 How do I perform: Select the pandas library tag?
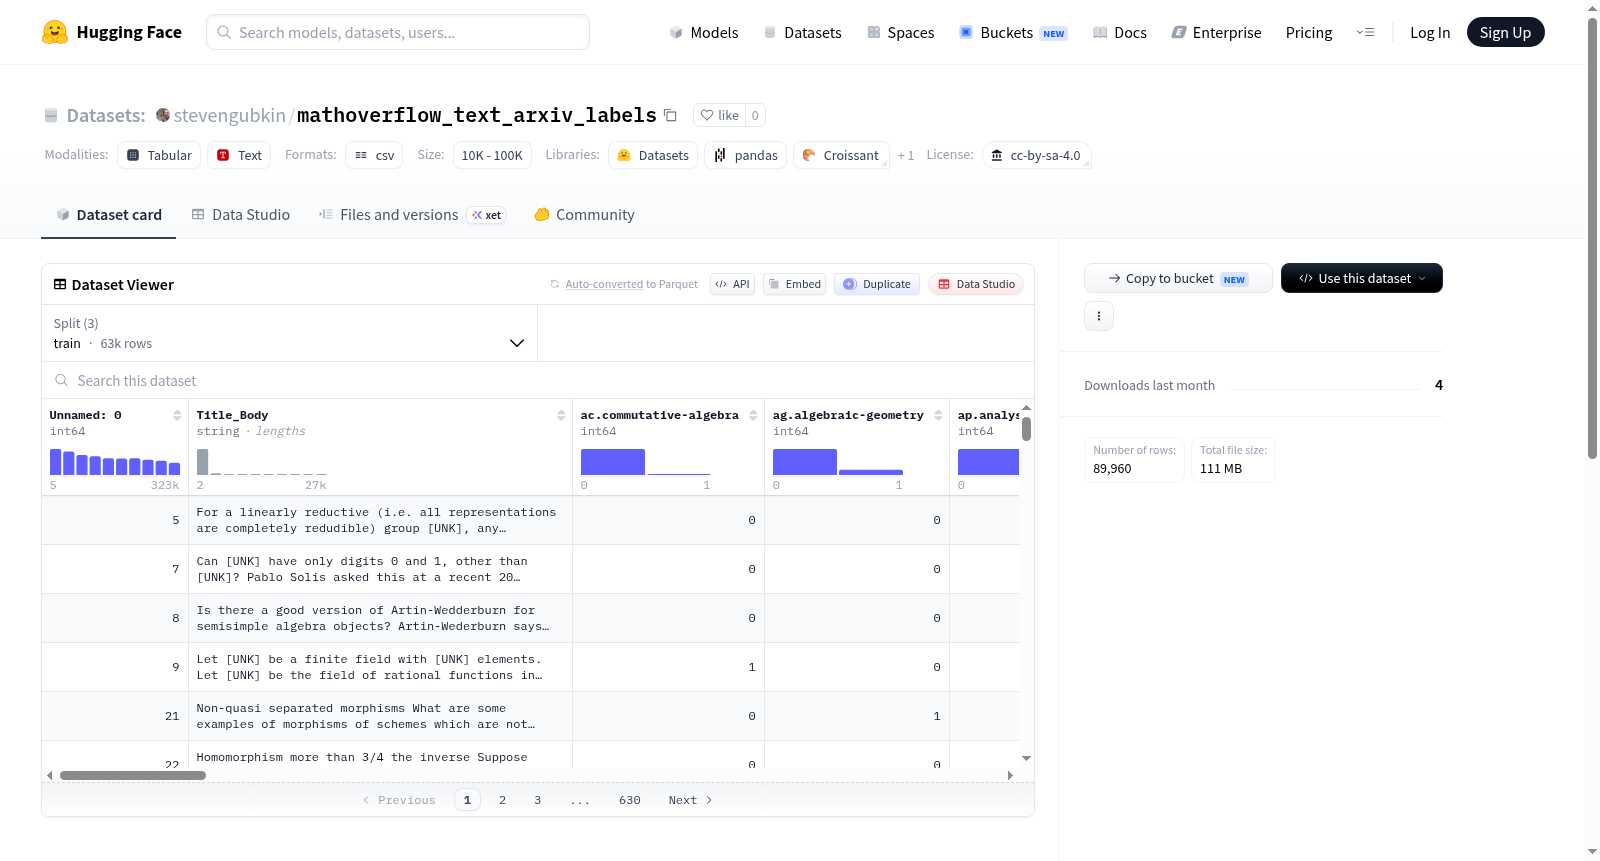746,155
